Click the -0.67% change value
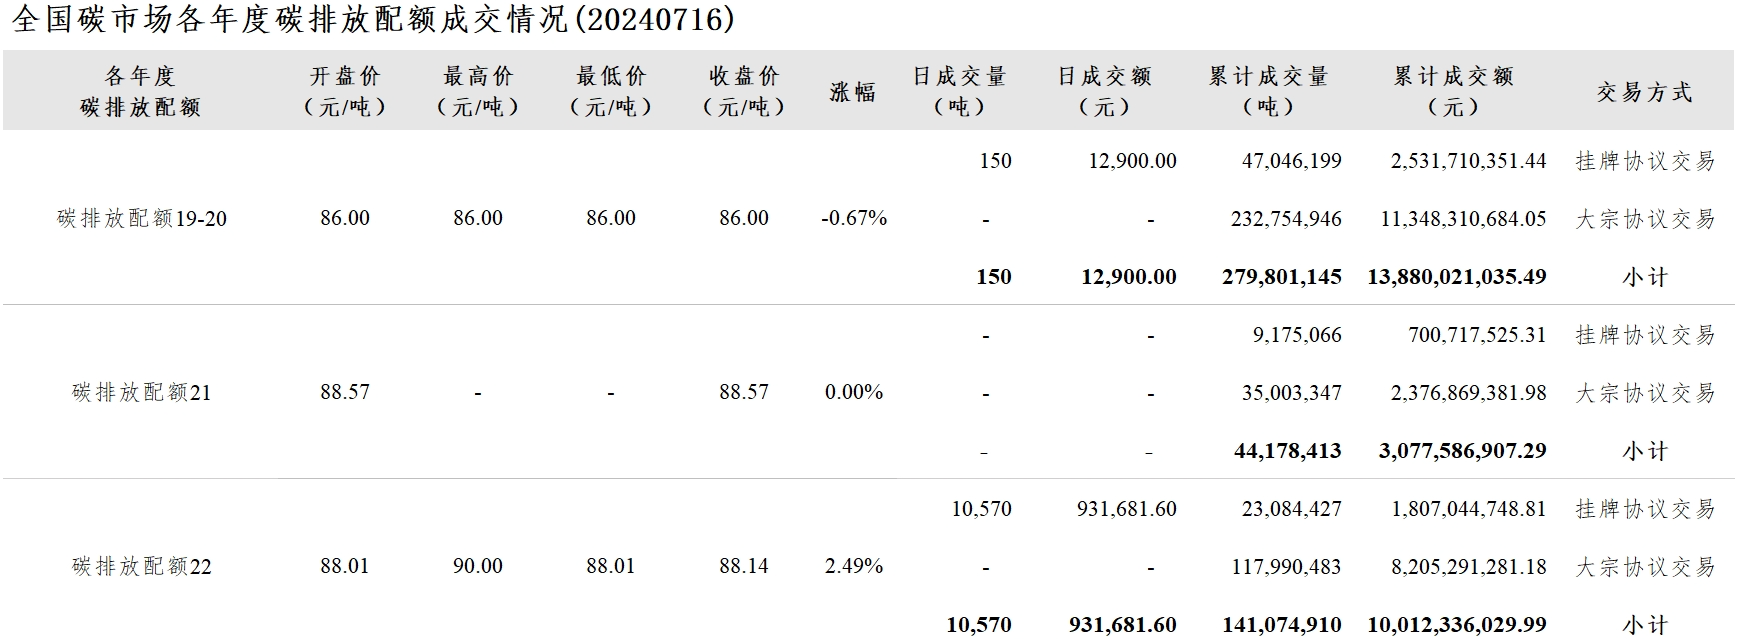The width and height of the screenshot is (1739, 639). [x=854, y=218]
